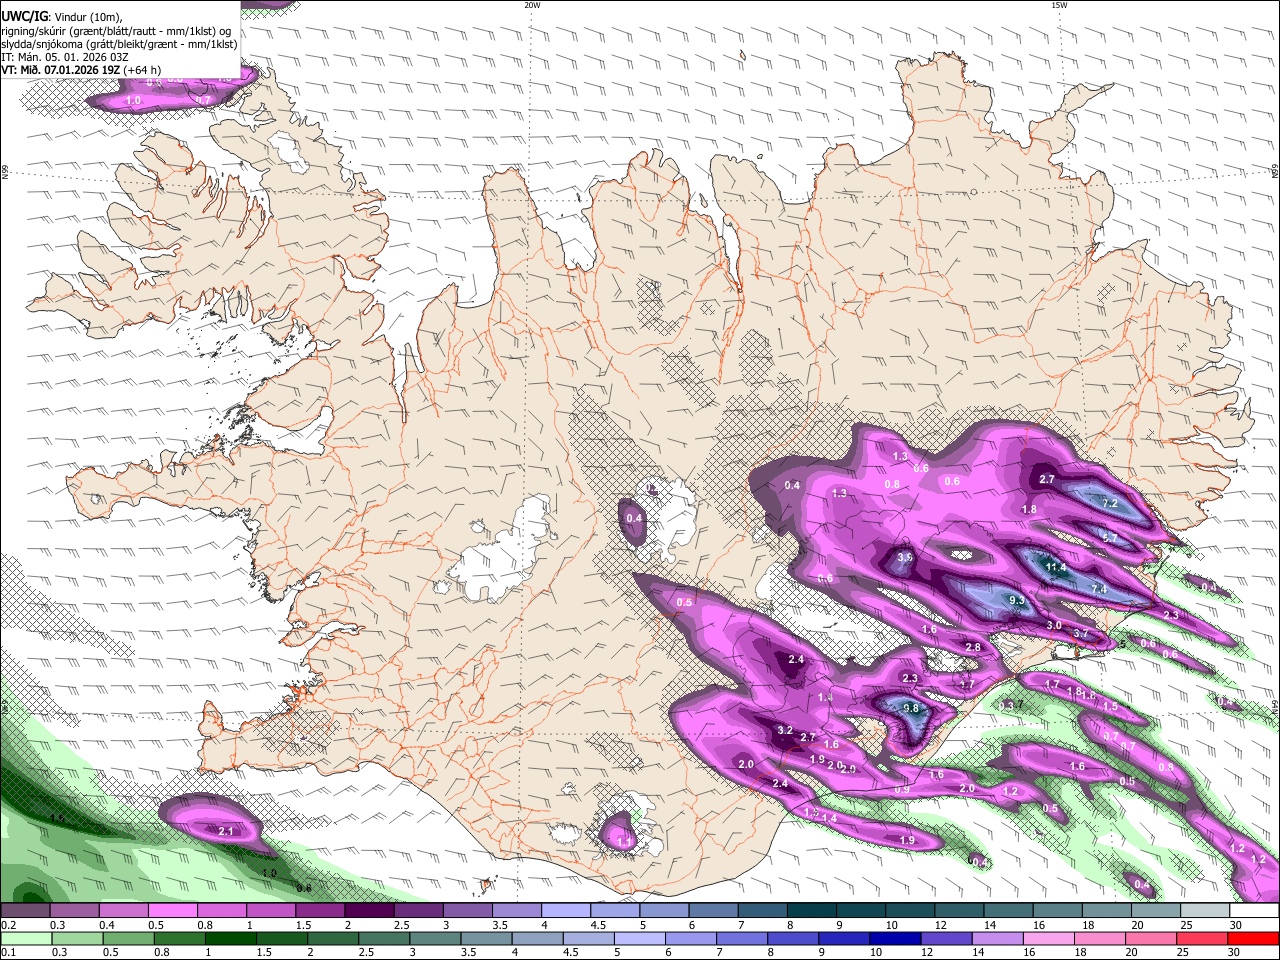1280x960 pixels.
Task: Select the 7.4 precipitation value on the map
Action: pos(1099,589)
